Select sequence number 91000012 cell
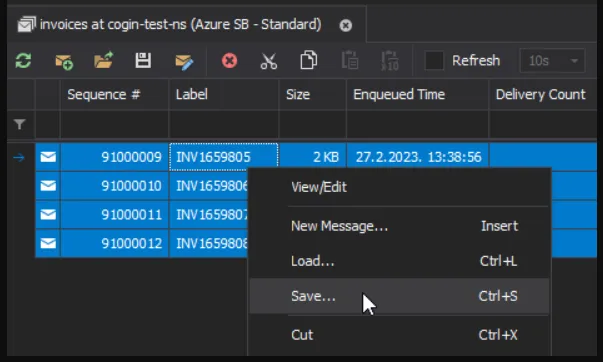Viewport: 603px width, 362px height. pyautogui.click(x=114, y=243)
